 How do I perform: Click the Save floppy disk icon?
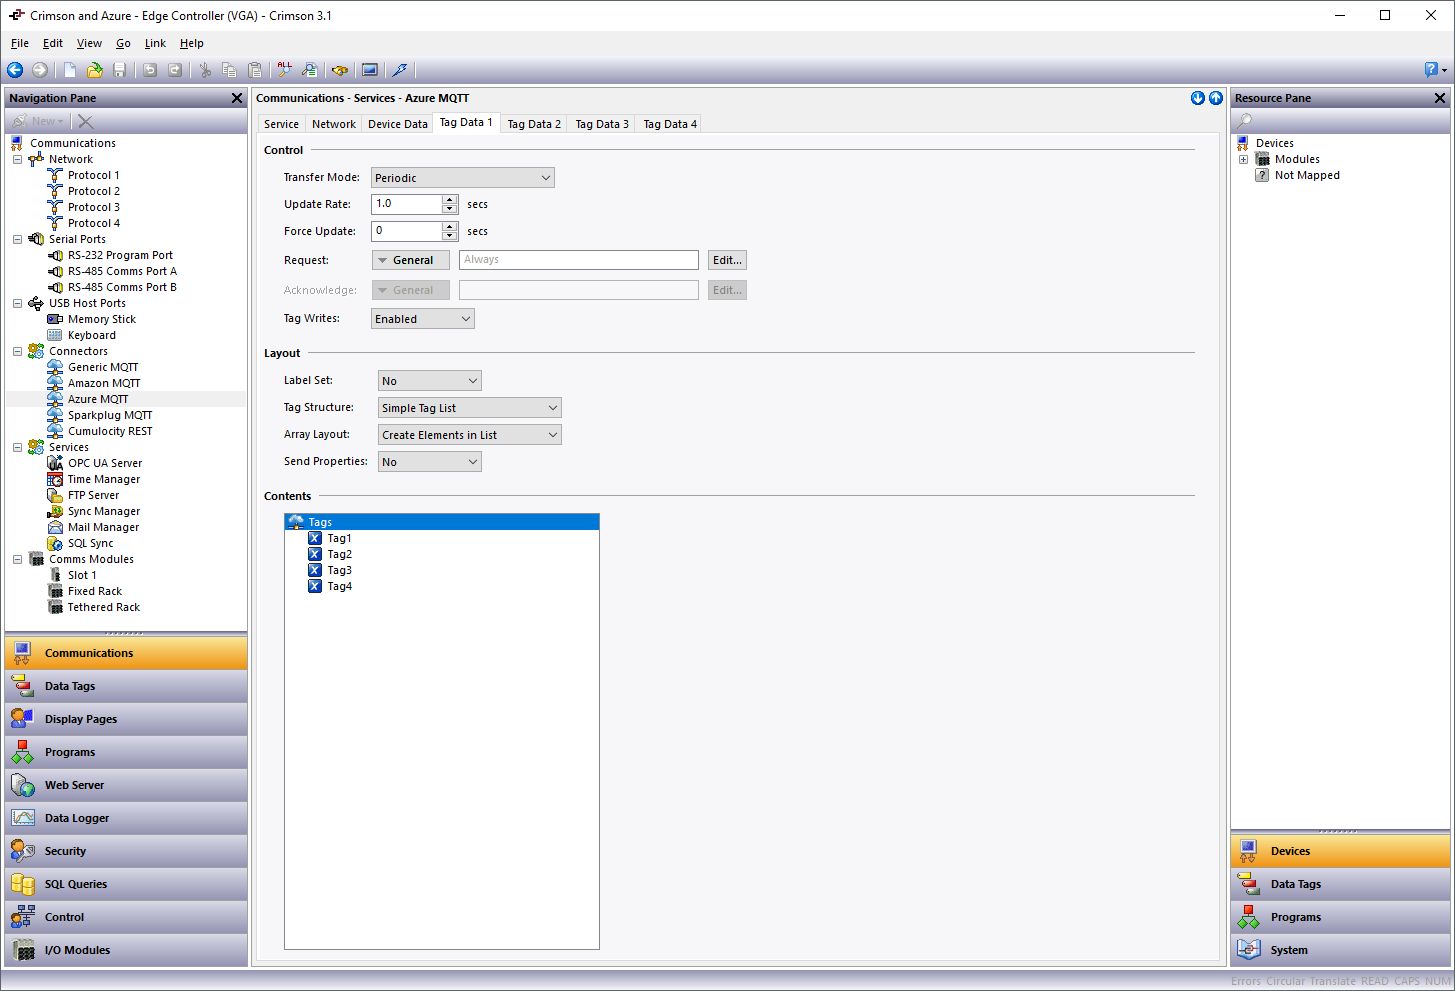coord(120,70)
